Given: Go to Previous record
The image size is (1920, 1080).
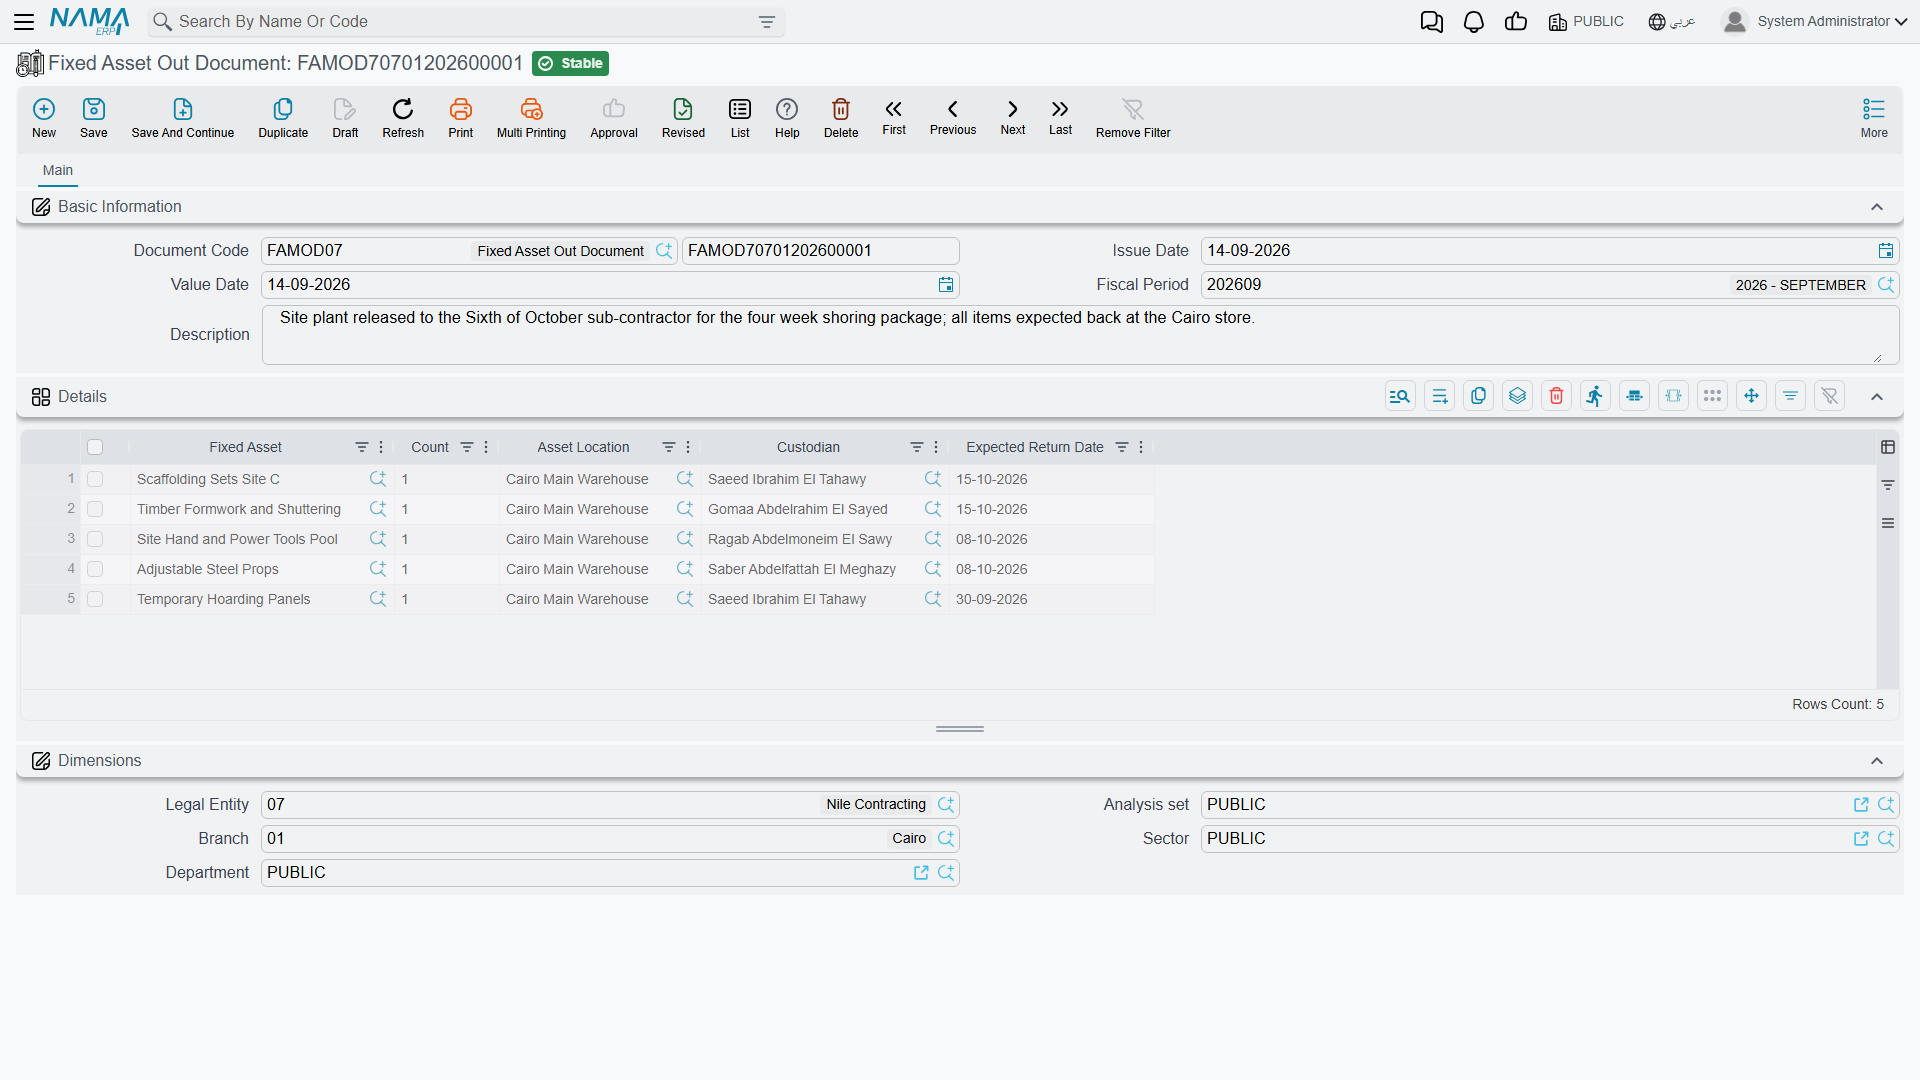Looking at the screenshot, I should [953, 109].
